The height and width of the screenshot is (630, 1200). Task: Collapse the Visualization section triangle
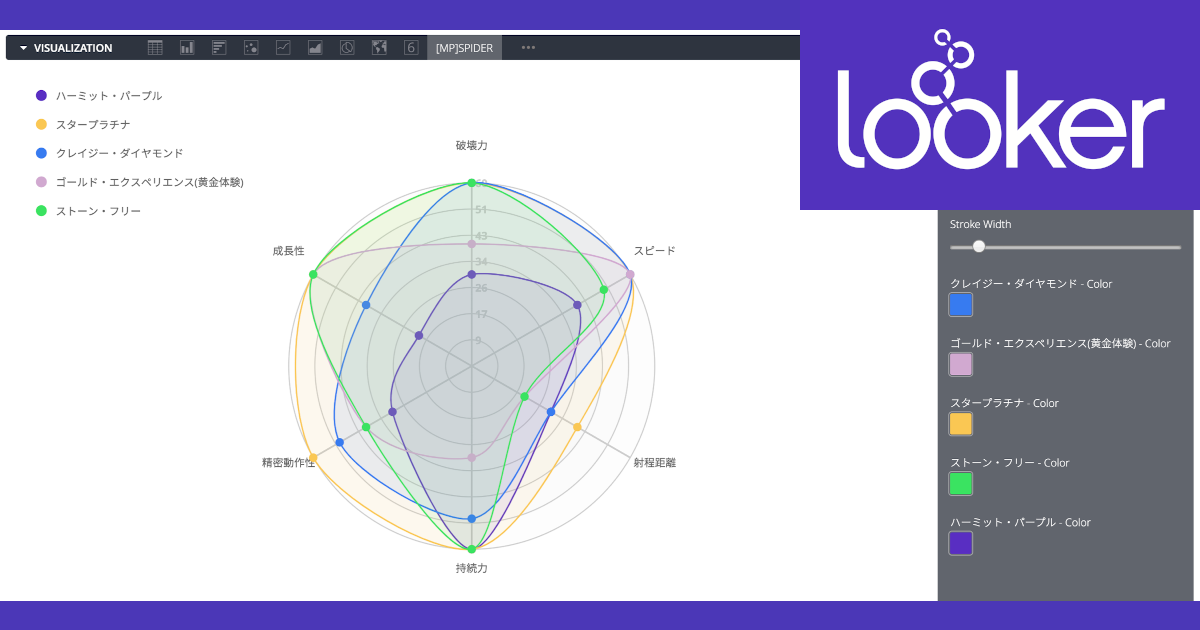pyautogui.click(x=23, y=48)
